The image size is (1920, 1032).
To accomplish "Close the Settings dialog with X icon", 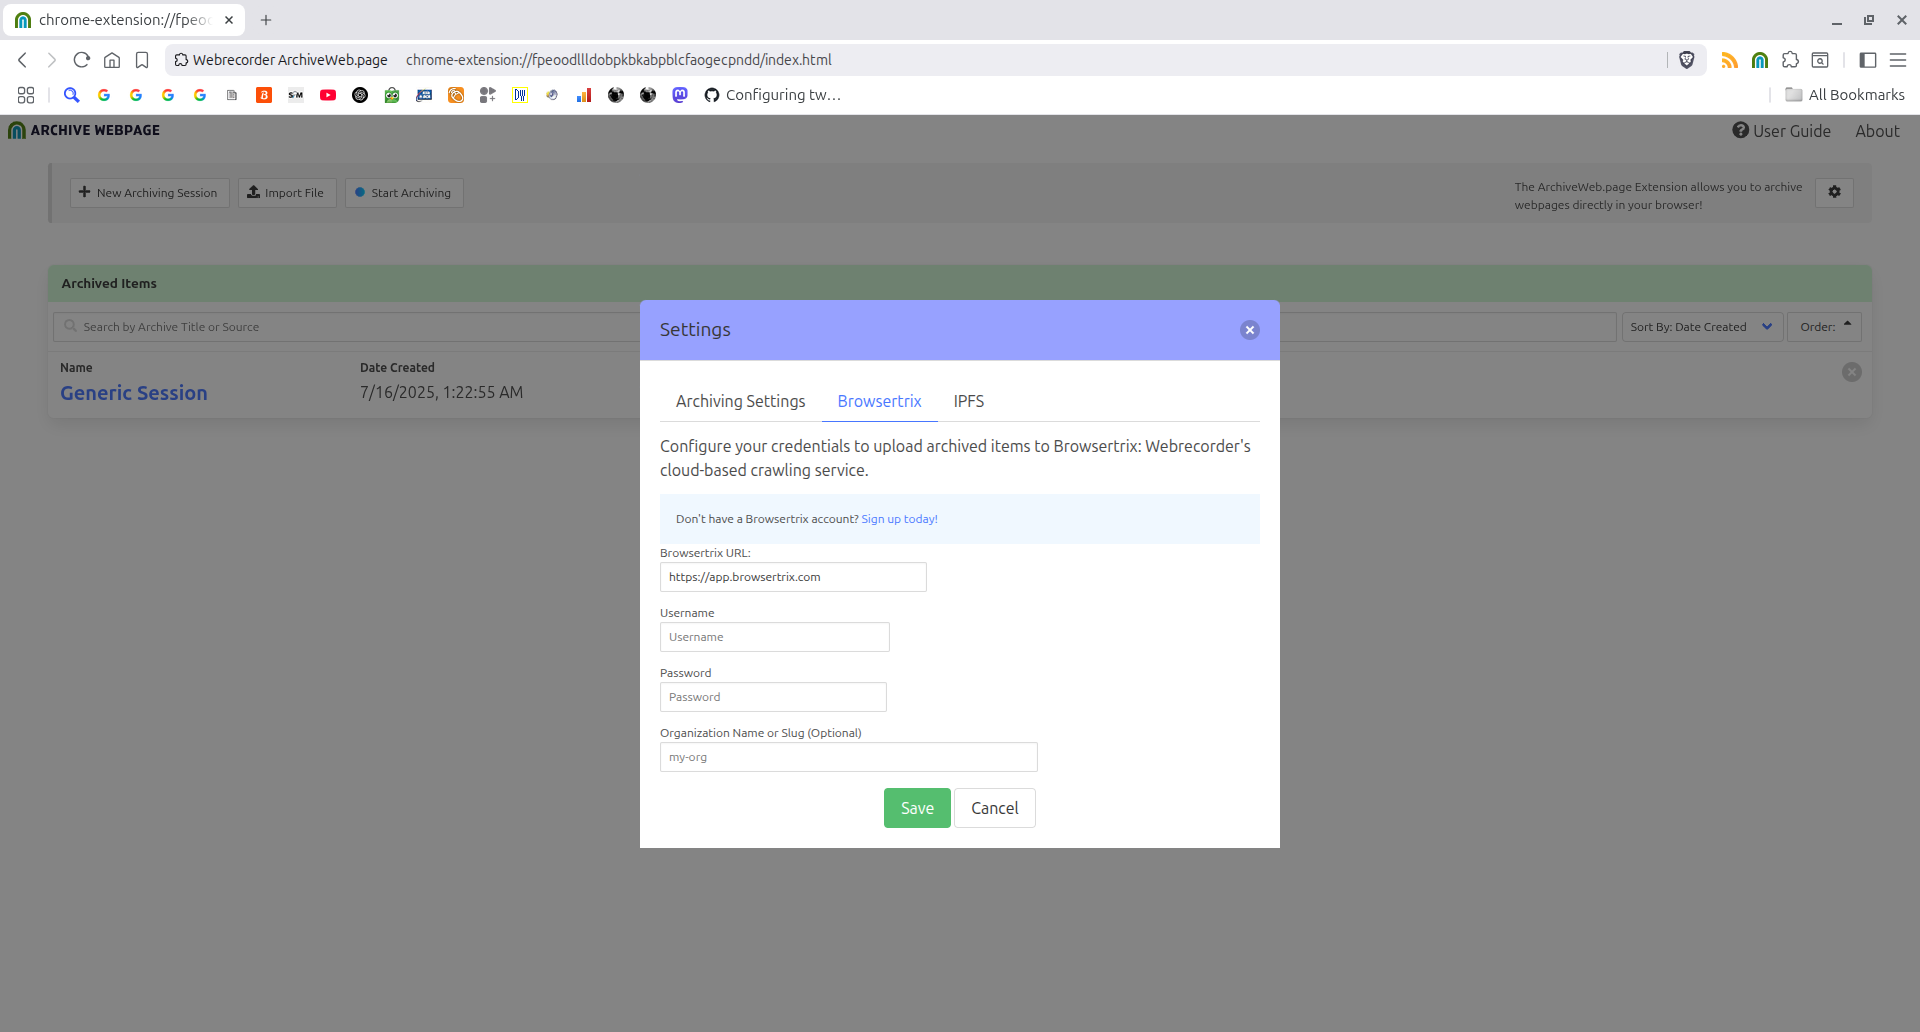I will [x=1249, y=330].
